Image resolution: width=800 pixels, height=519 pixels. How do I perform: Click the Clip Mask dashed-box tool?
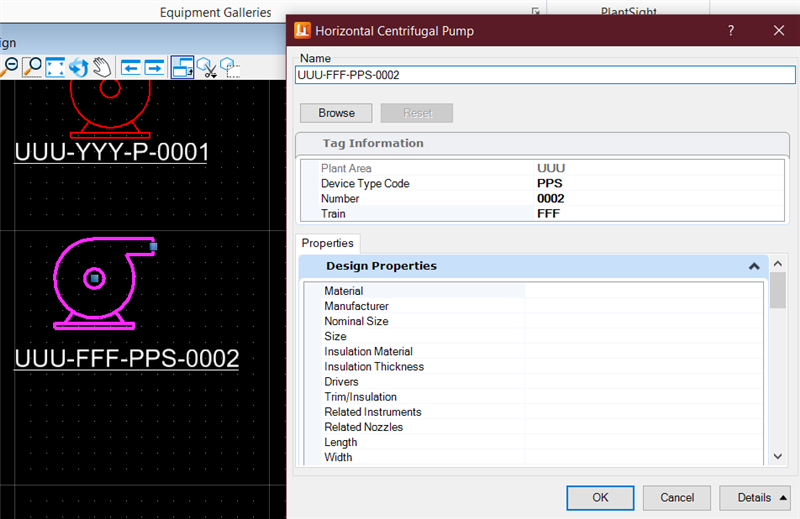coord(230,67)
